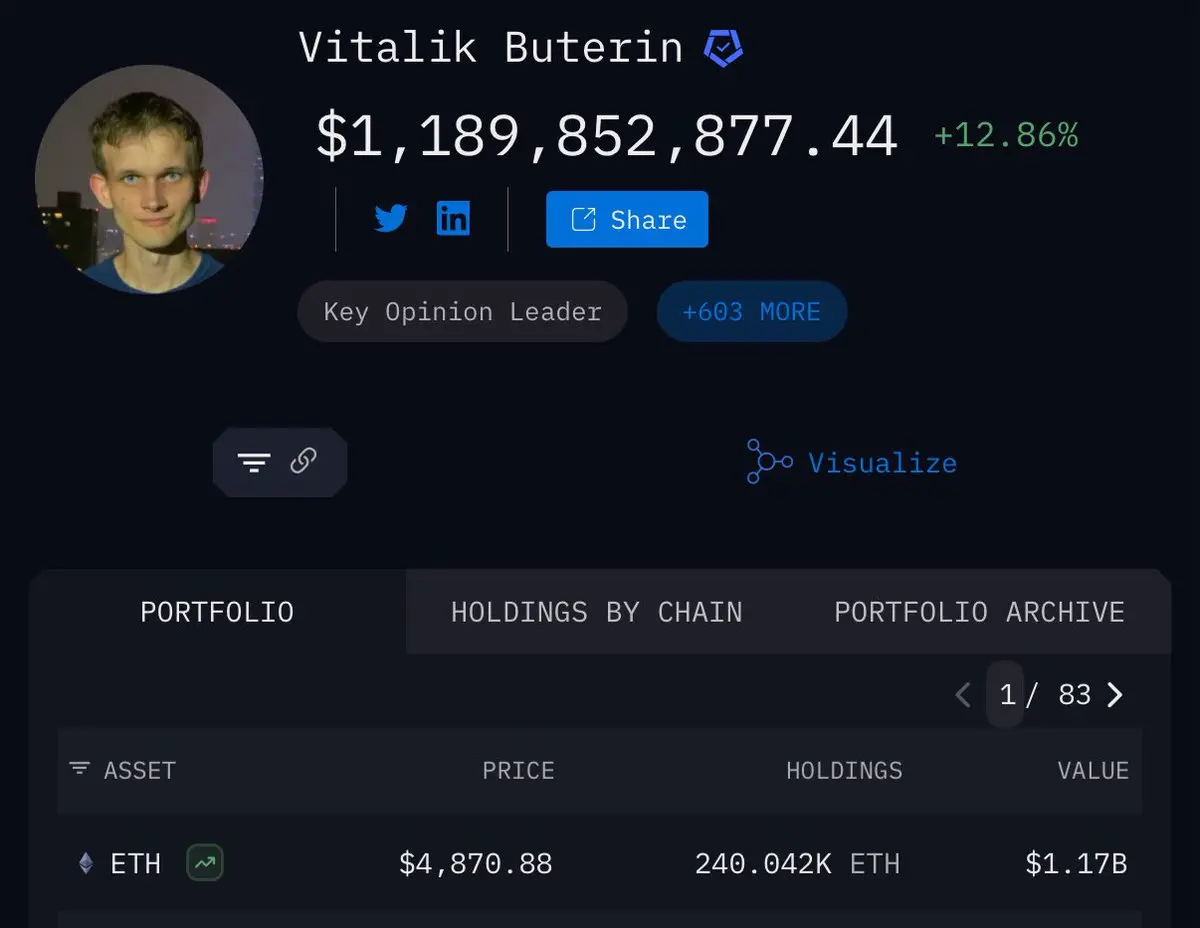1200x928 pixels.
Task: Select the PORTFOLIO tab
Action: point(217,612)
